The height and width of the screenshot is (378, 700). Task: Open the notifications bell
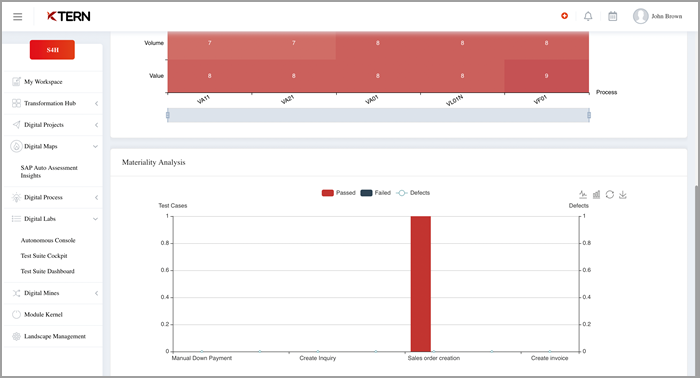pos(588,17)
